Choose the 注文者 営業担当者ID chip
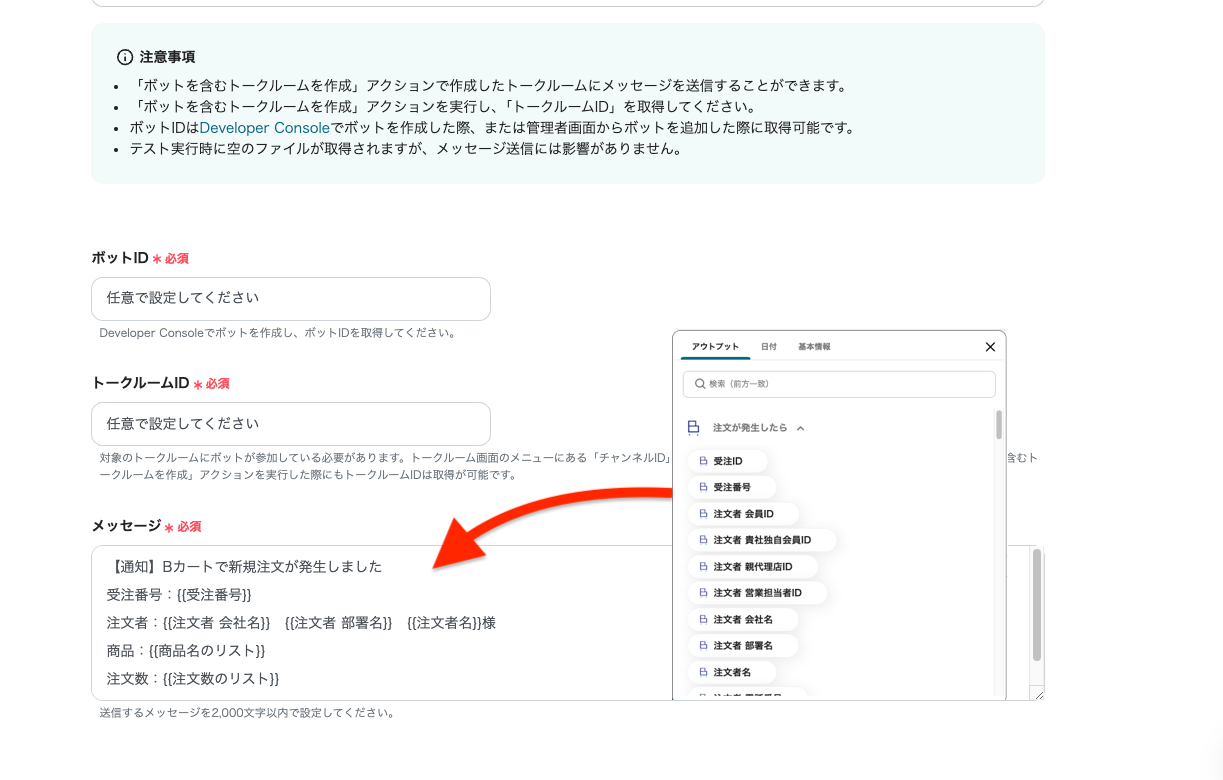Screen dimensions: 1223x780 756,593
